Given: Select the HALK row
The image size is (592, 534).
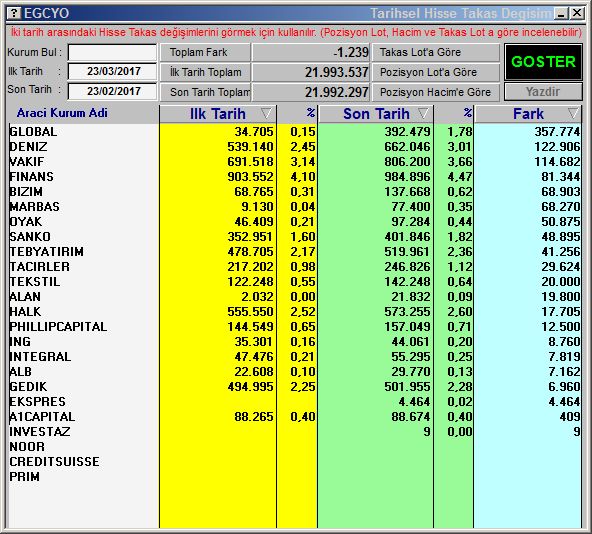Looking at the screenshot, I should tap(294, 312).
